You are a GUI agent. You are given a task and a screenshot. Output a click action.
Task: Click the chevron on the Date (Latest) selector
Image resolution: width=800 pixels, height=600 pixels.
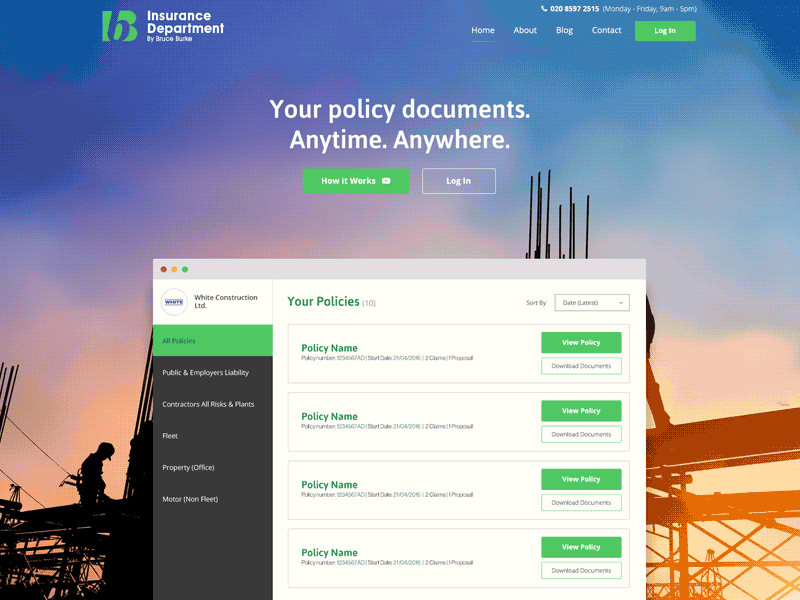[620, 302]
